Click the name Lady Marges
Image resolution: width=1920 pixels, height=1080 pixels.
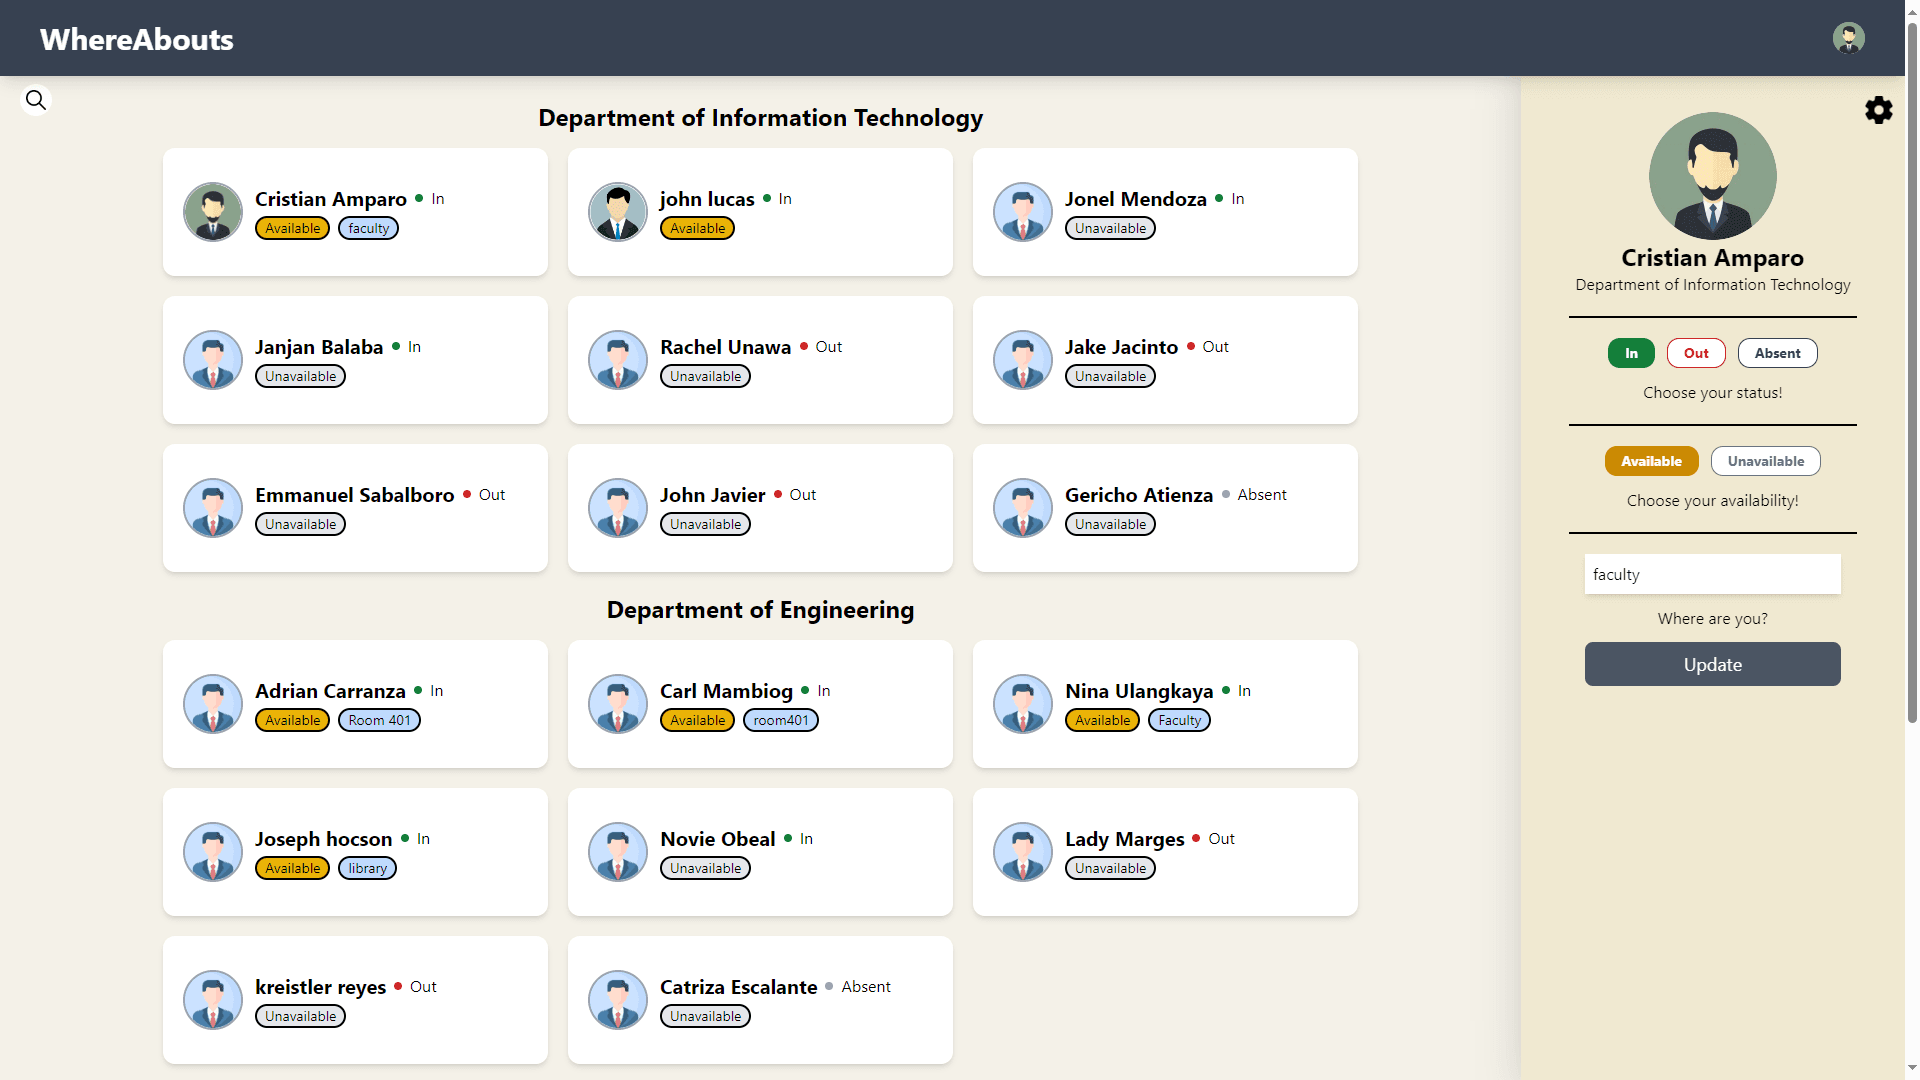click(x=1124, y=839)
